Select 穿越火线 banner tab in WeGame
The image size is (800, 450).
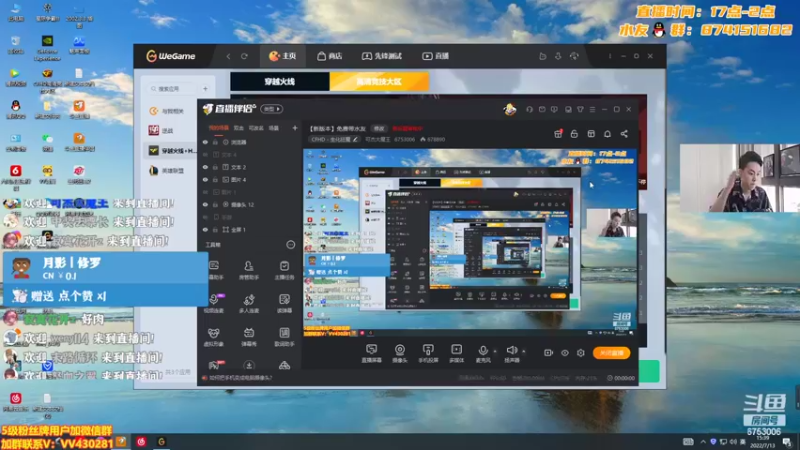tap(280, 82)
